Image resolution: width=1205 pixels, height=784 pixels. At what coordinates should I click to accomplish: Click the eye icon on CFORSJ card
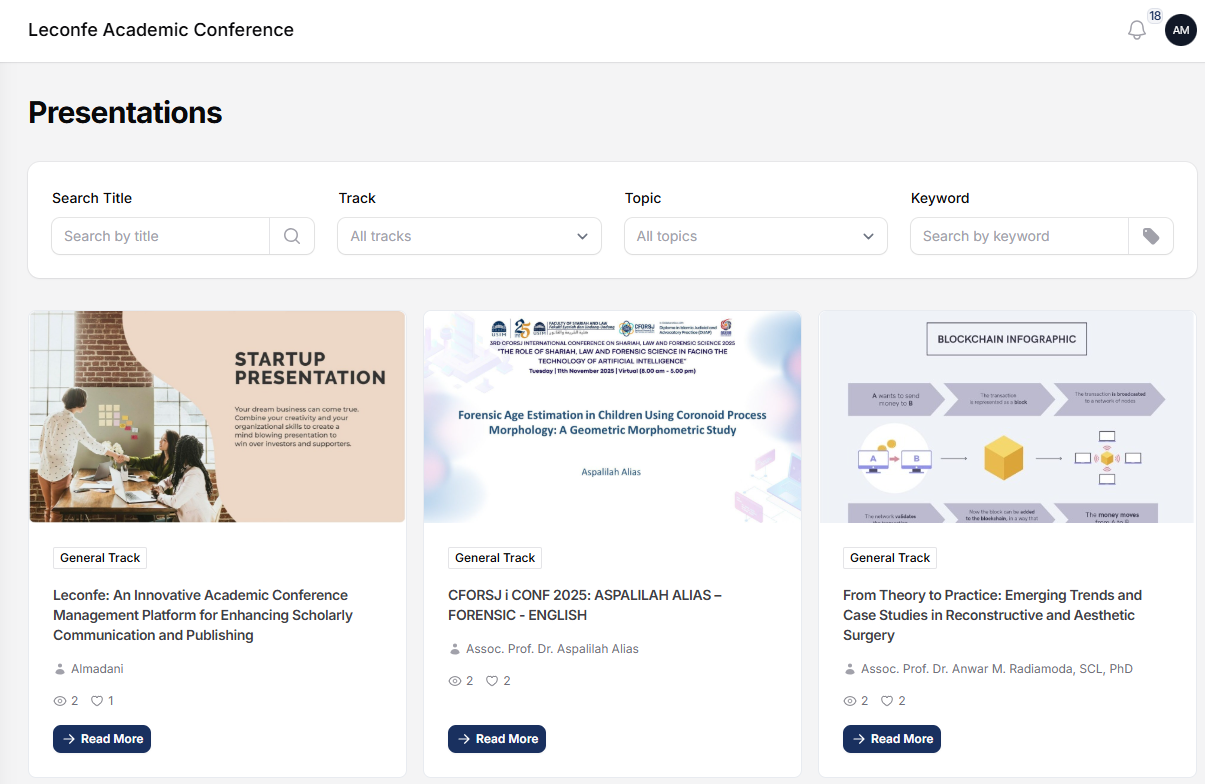pos(455,681)
